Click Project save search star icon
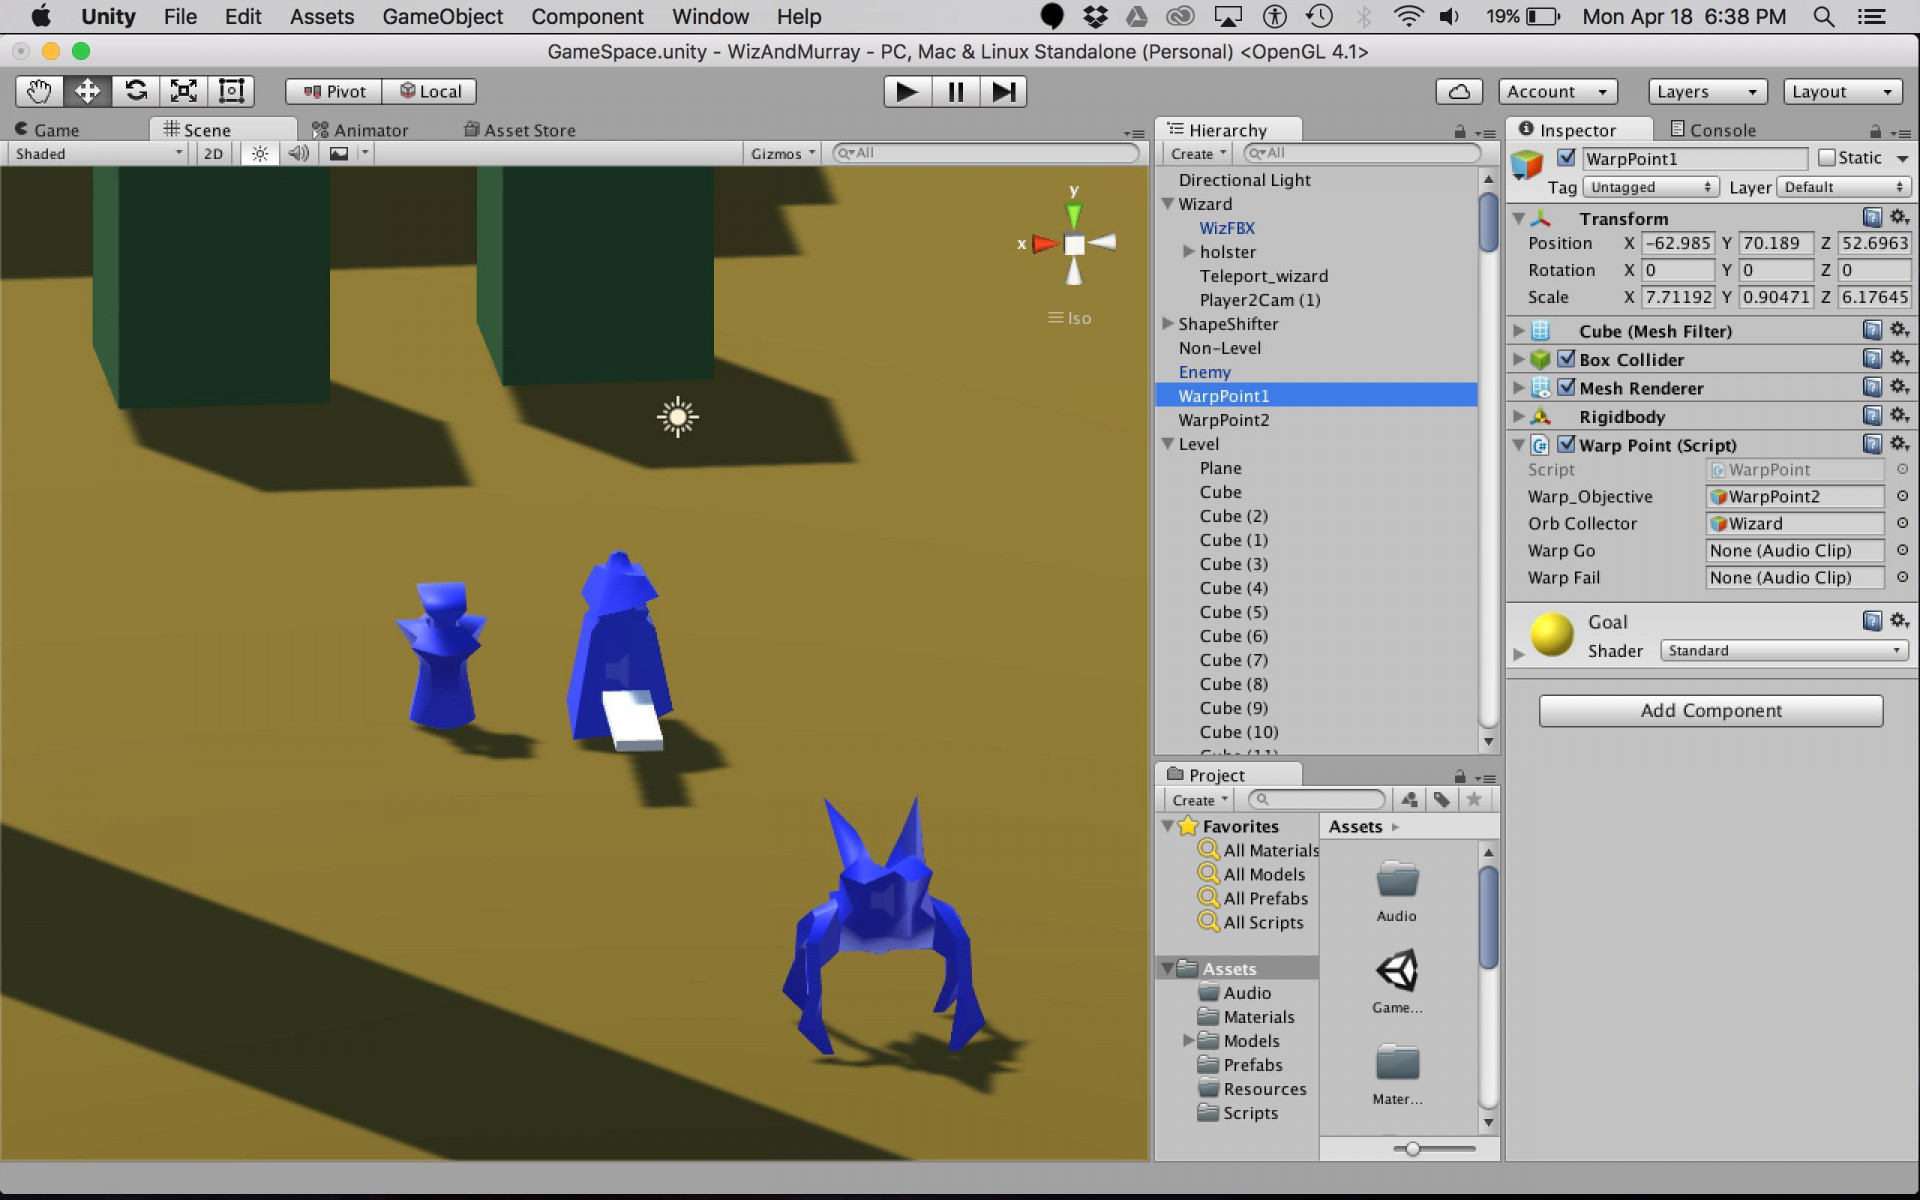The width and height of the screenshot is (1920, 1200). click(1473, 799)
